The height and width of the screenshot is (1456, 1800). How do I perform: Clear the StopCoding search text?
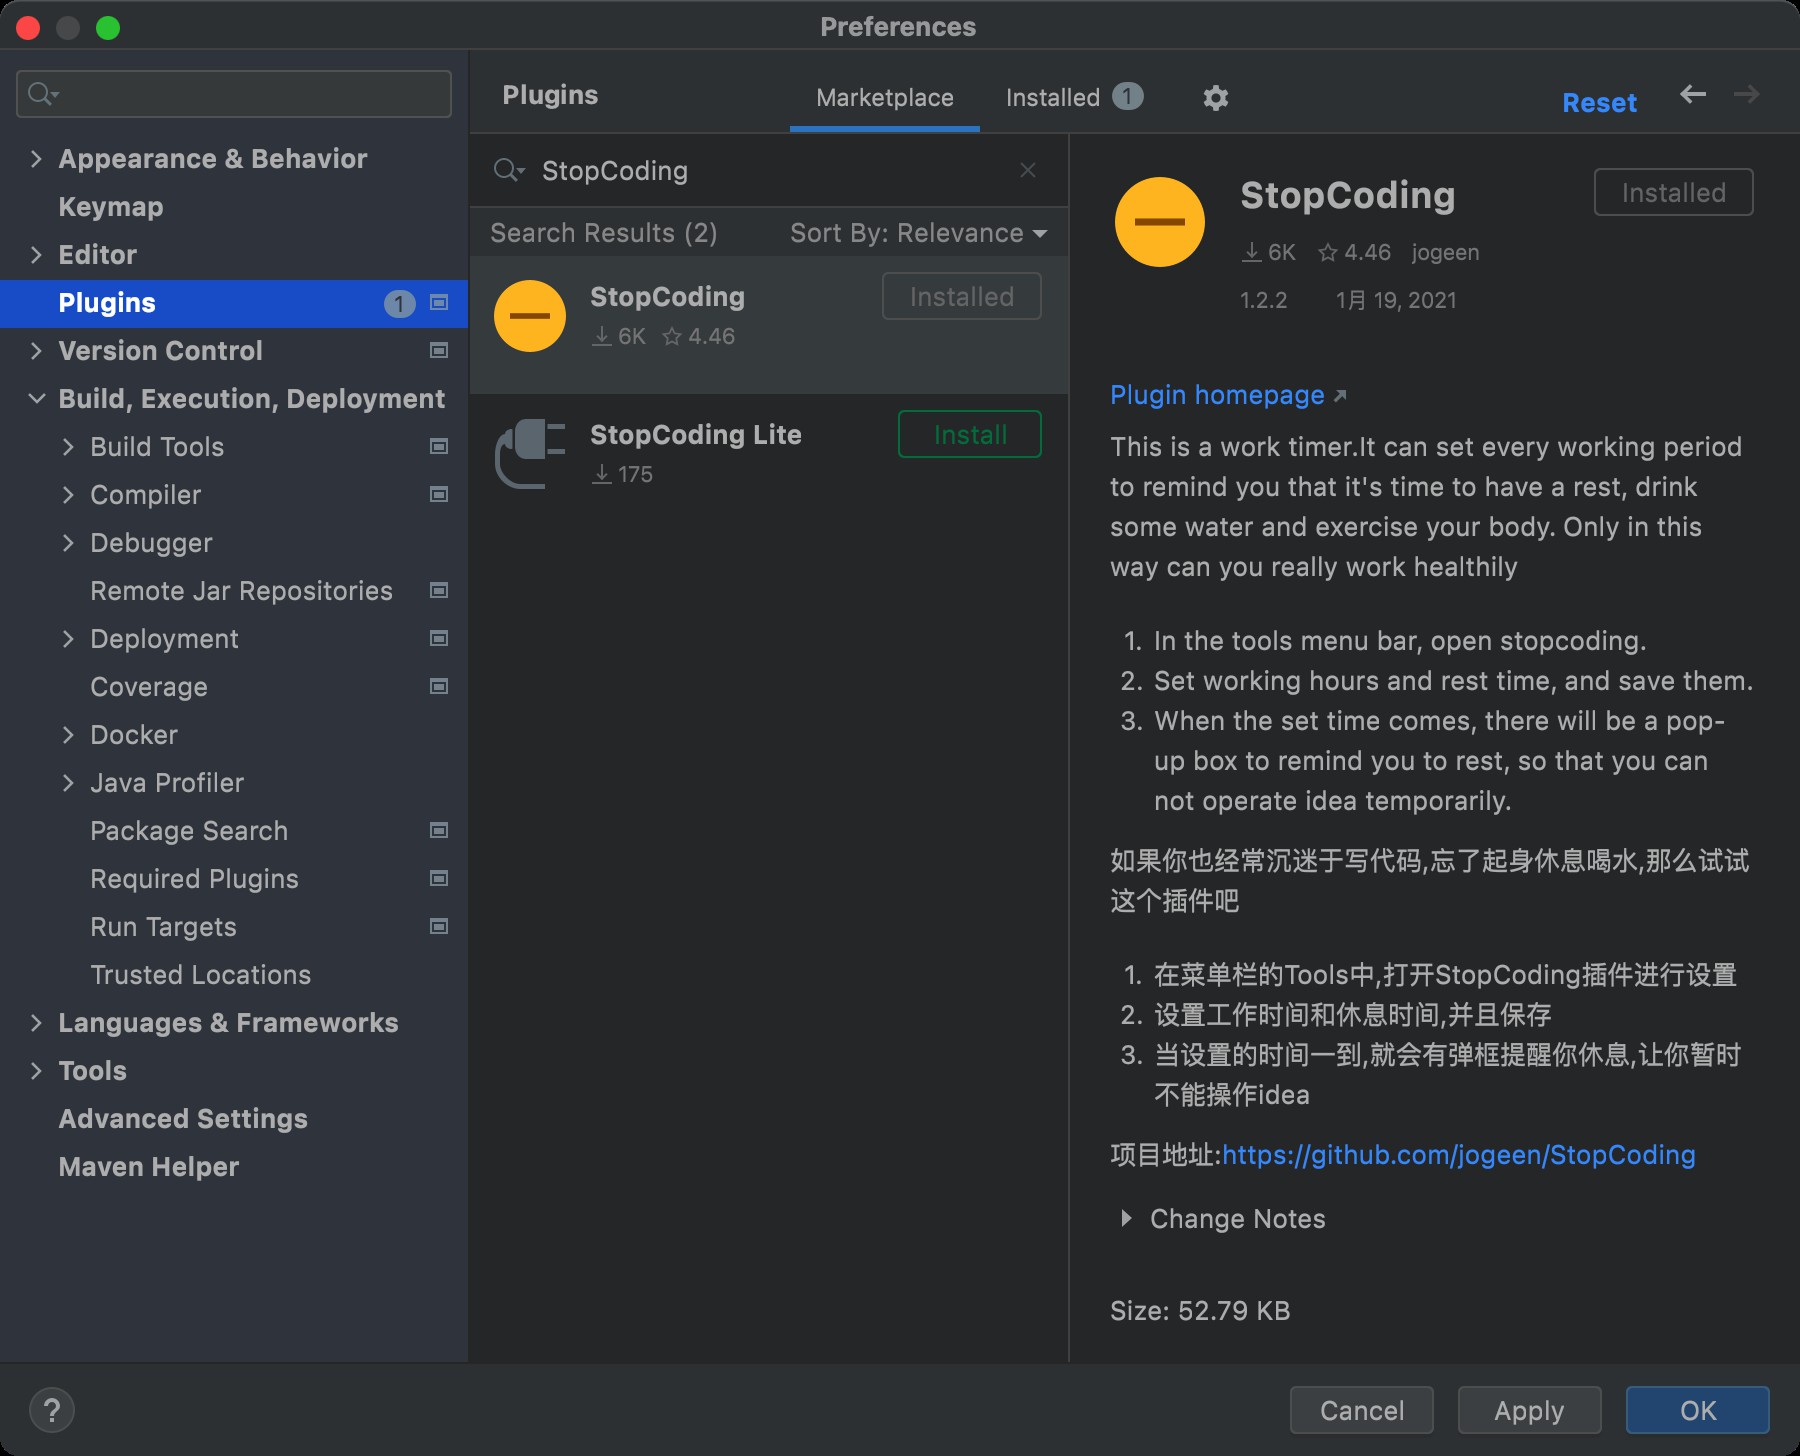point(1027,171)
